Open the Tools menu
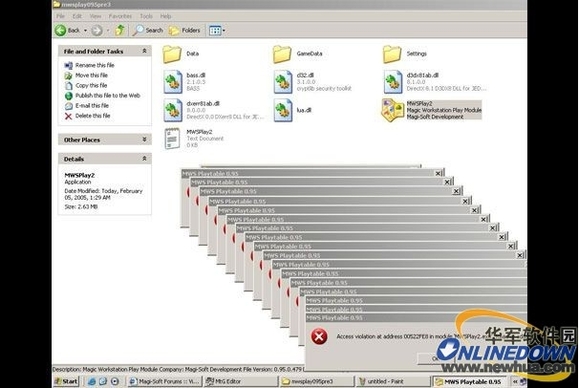Image resolution: width=579 pixels, height=388 pixels. (x=146, y=16)
